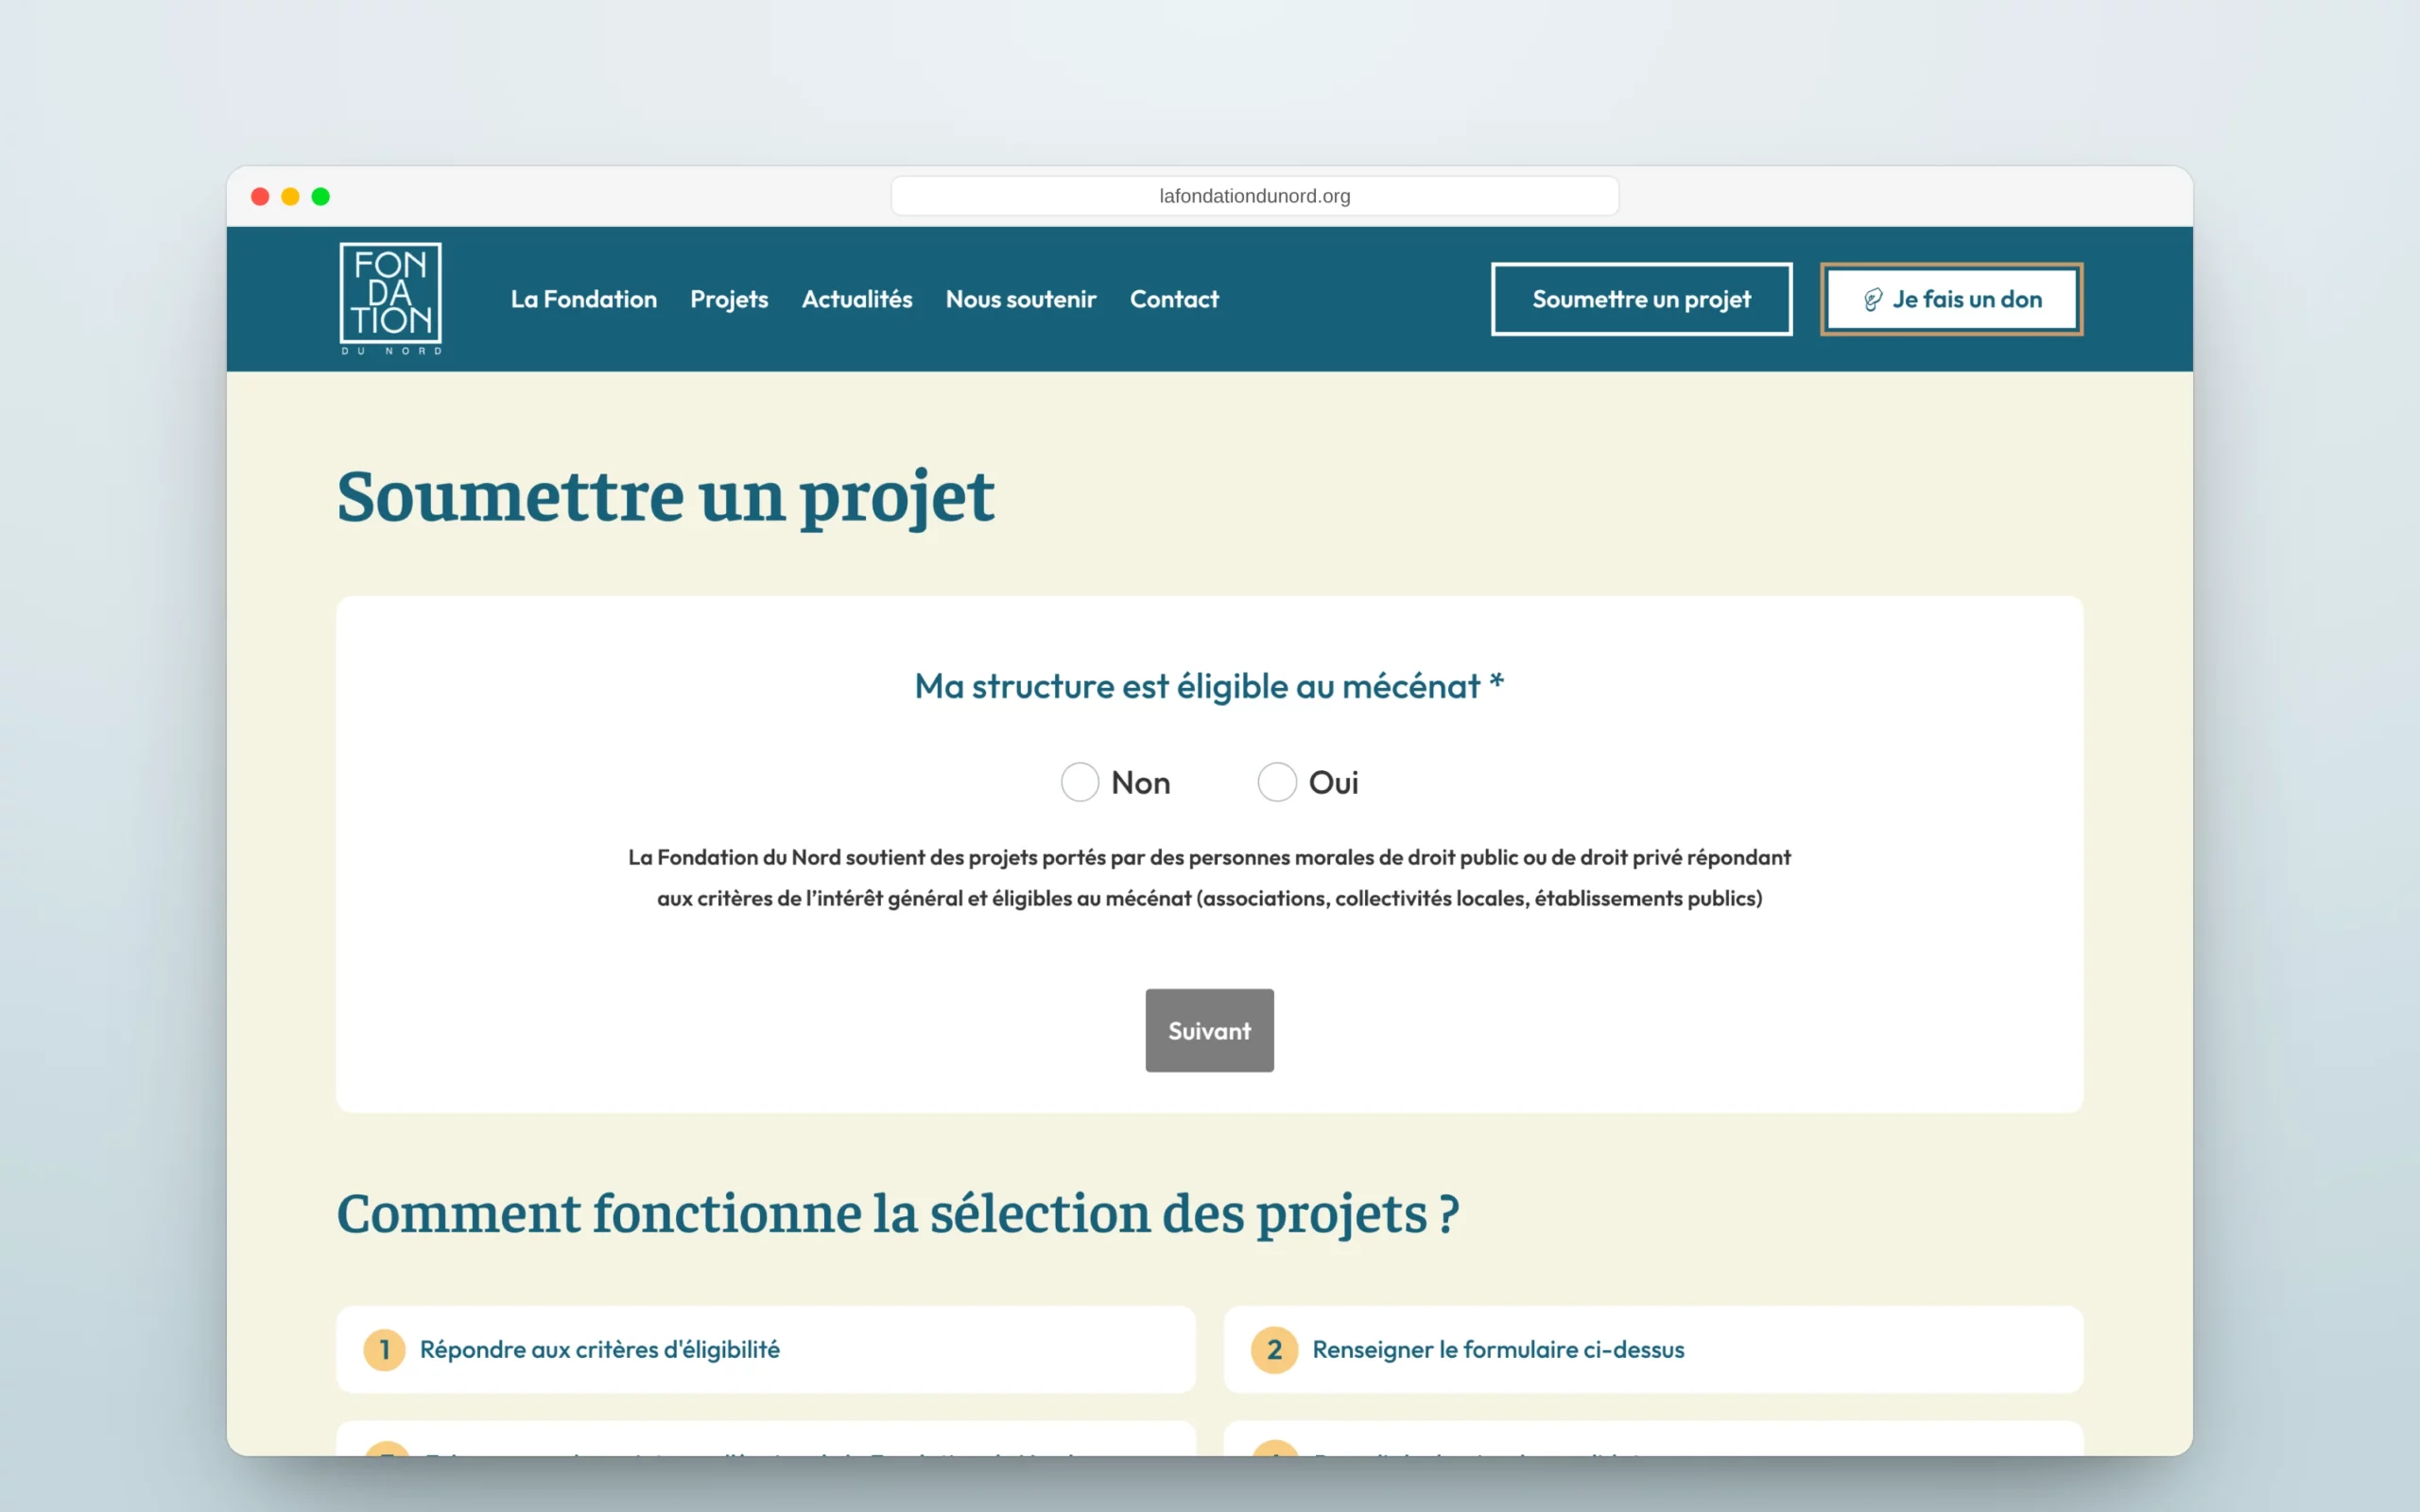Open the Projets menu item
The image size is (2420, 1512).
pyautogui.click(x=729, y=299)
